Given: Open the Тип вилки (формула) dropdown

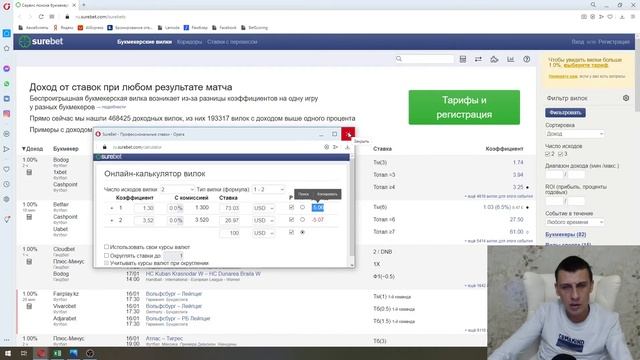Looking at the screenshot, I should (268, 189).
